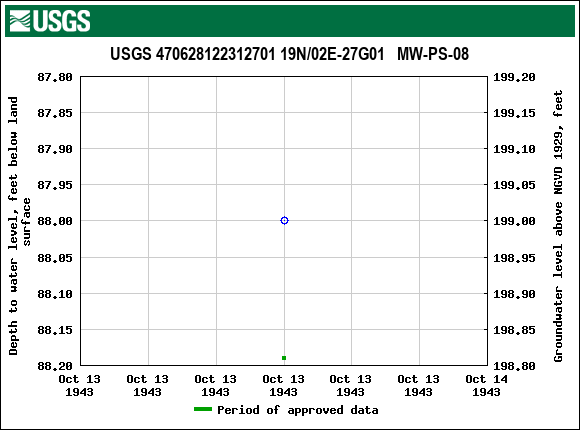The width and height of the screenshot is (580, 430).
Task: Click the left axis value 88.10
Action: [x=55, y=294]
